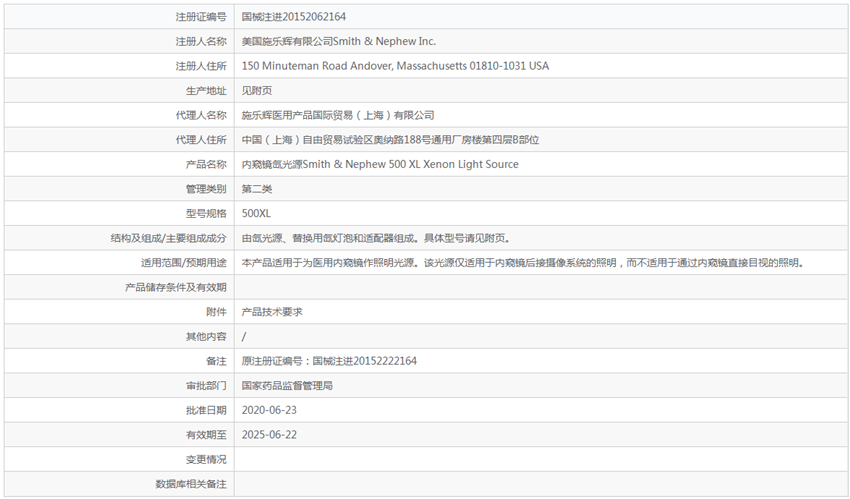Click the 有效期至 label
This screenshot has height=499, width=850.
coord(206,435)
